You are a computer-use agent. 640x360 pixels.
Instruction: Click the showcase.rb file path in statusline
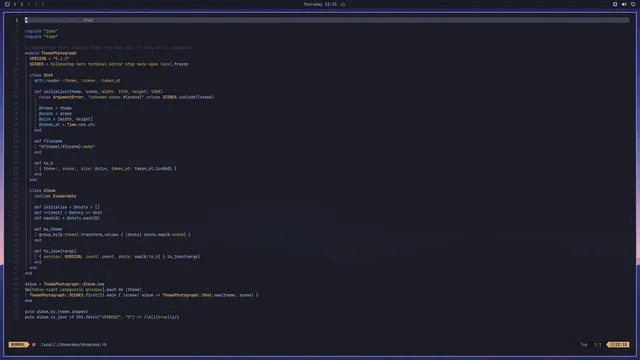(x=73, y=344)
